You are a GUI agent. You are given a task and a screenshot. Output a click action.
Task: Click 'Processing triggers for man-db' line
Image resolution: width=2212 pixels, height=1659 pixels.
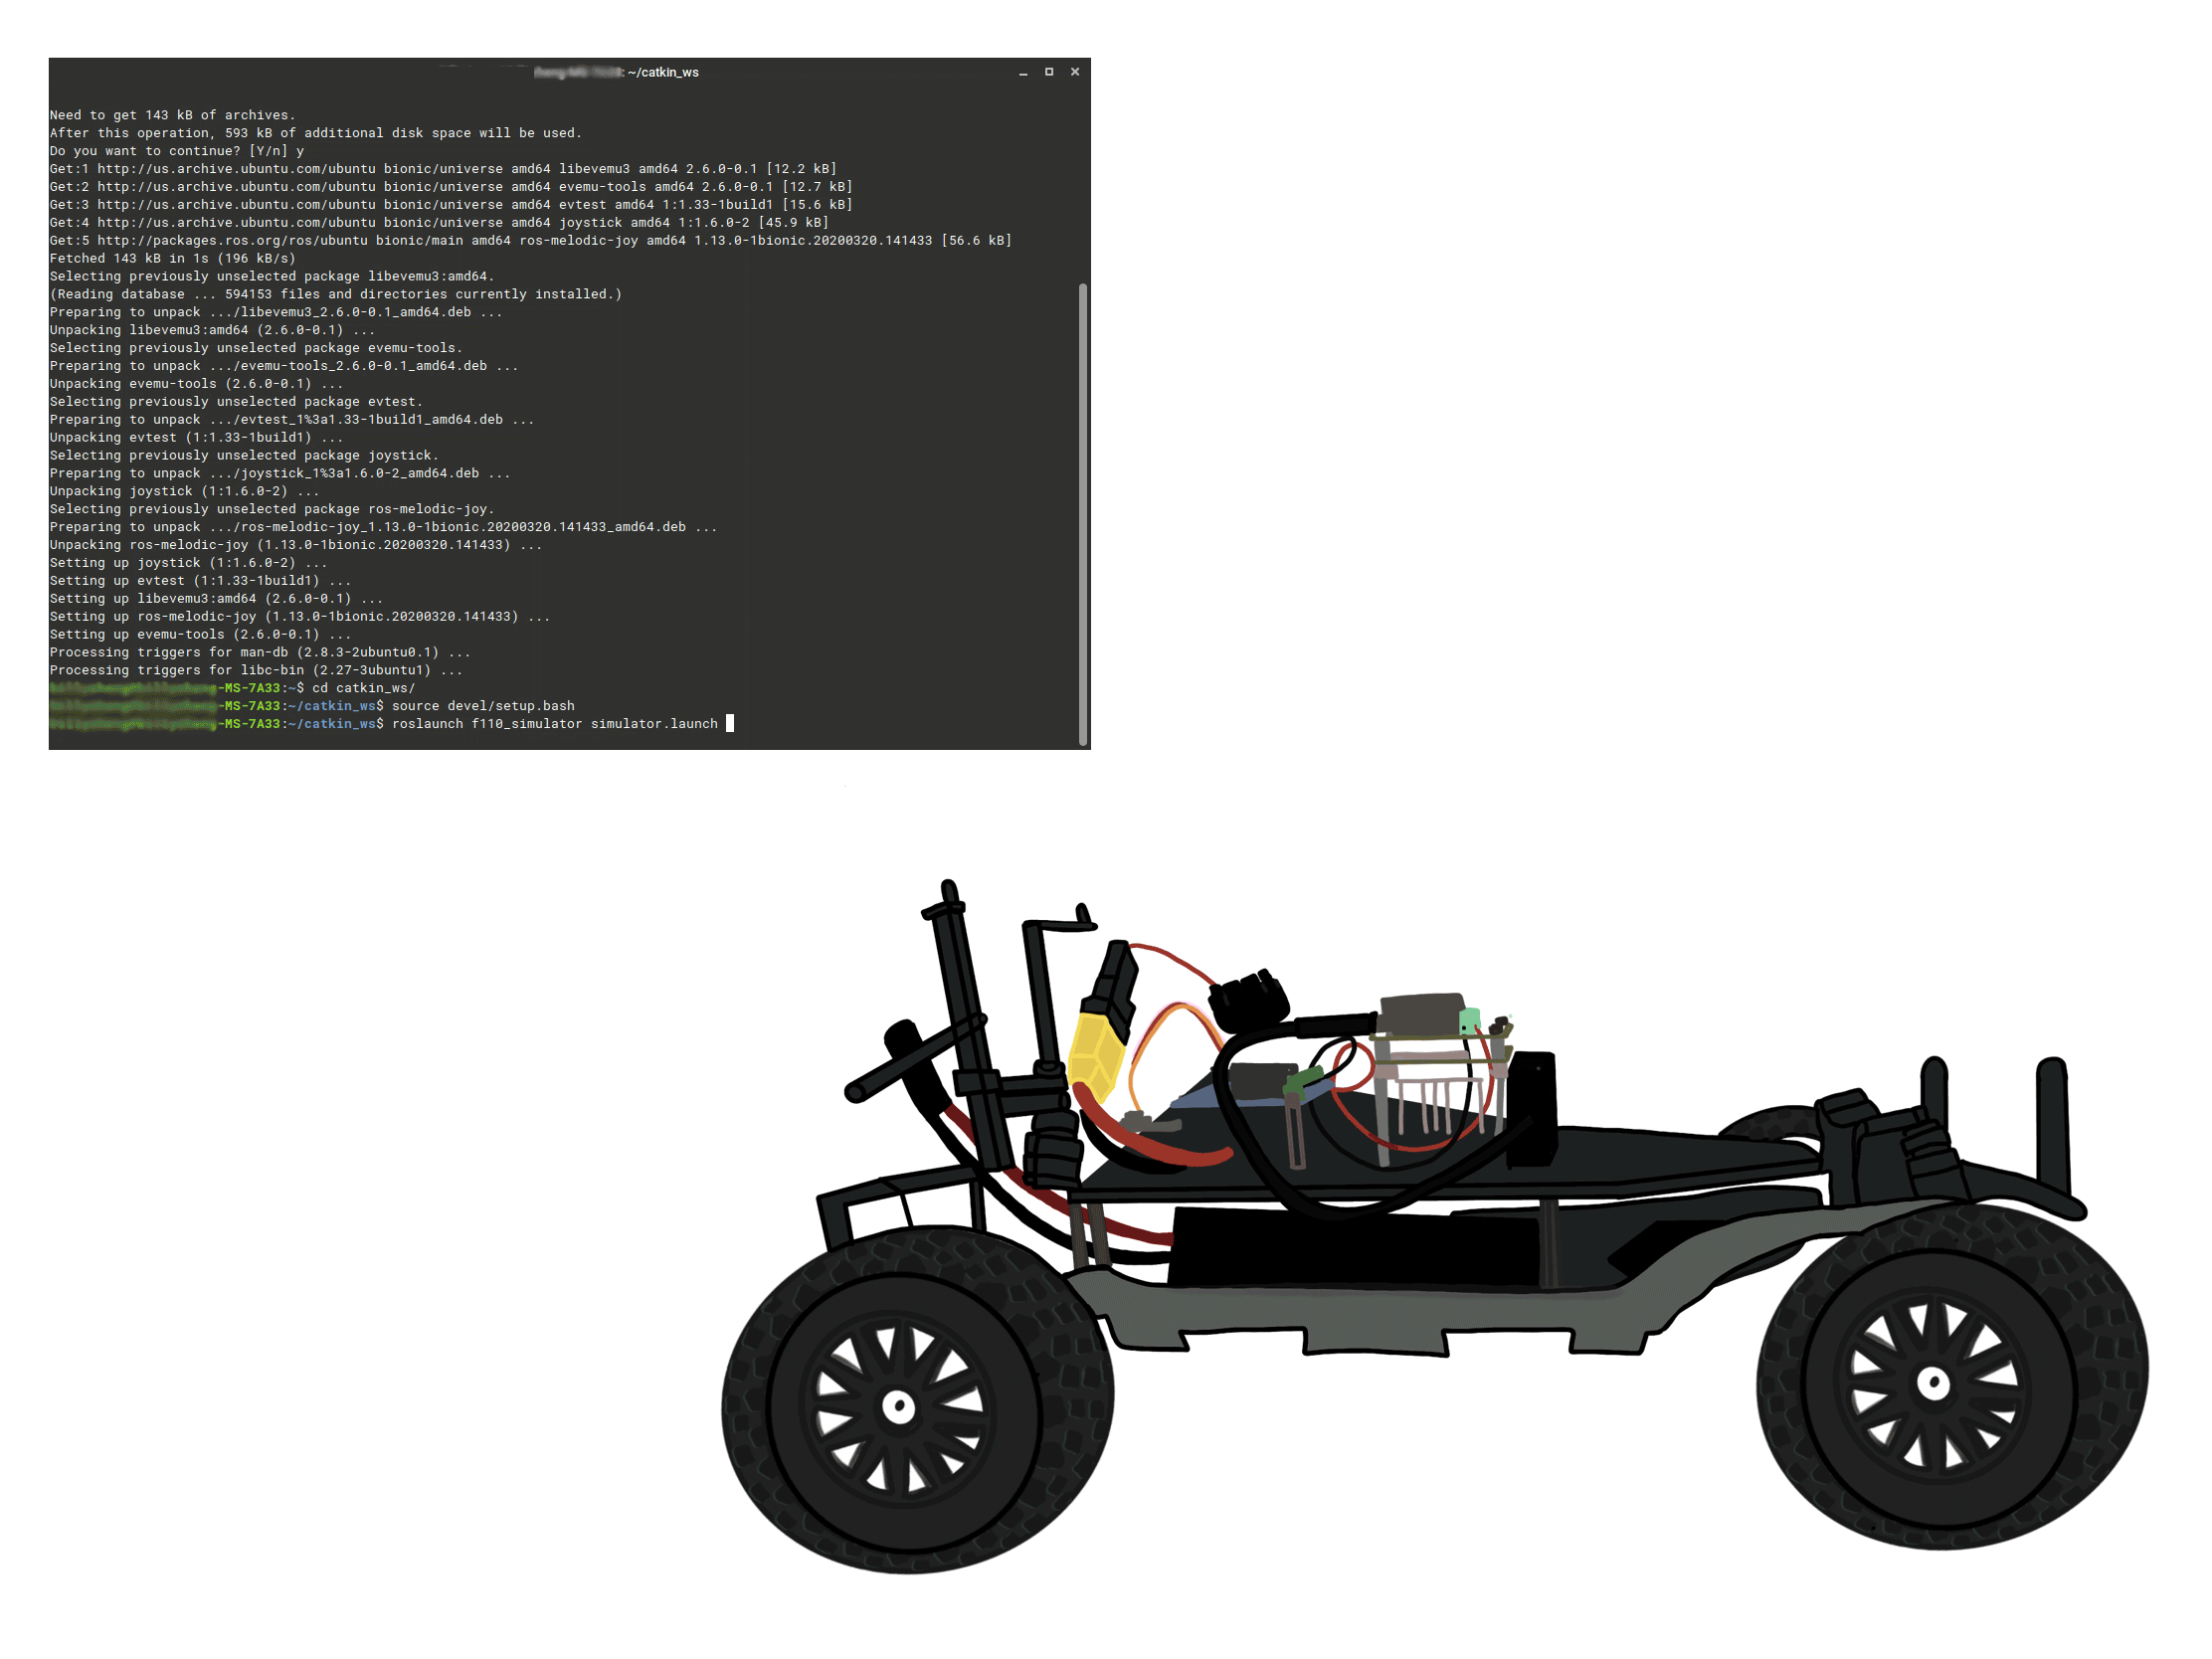pos(259,652)
